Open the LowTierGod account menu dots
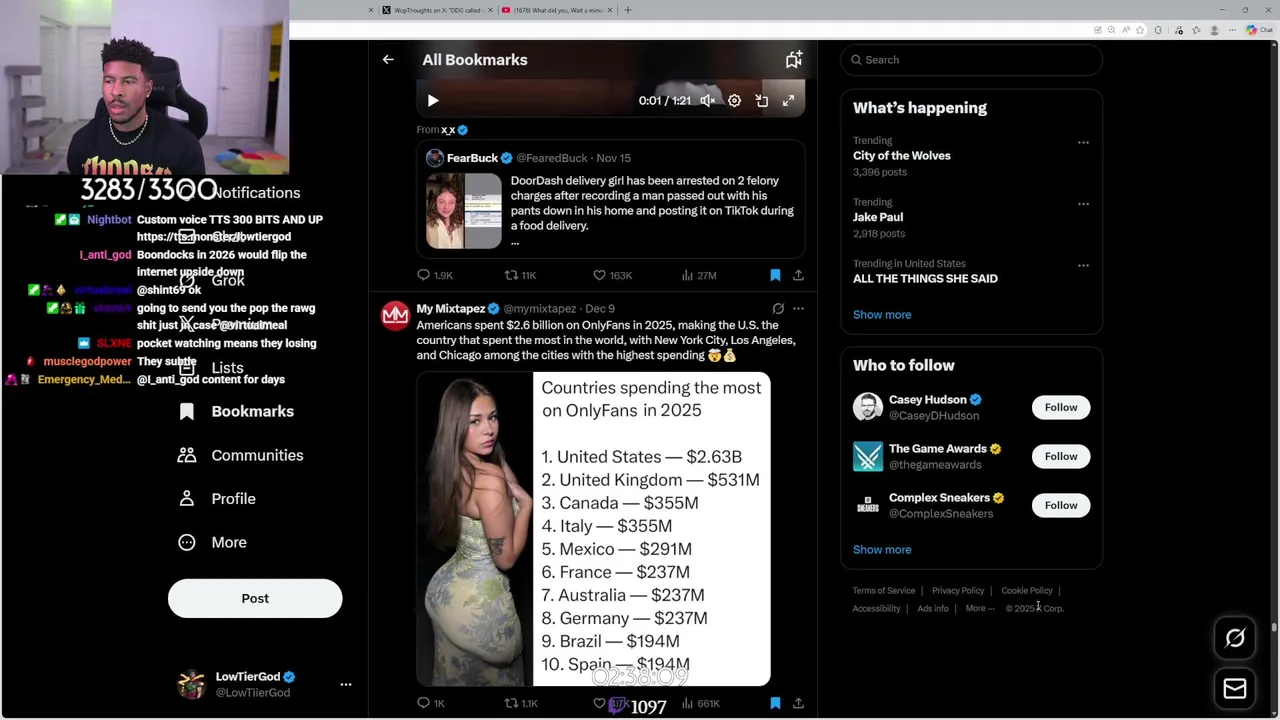The width and height of the screenshot is (1280, 720). tap(346, 685)
